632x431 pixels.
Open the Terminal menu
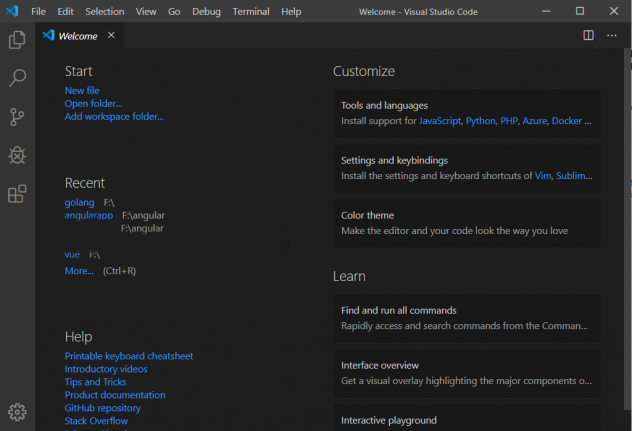coord(251,11)
